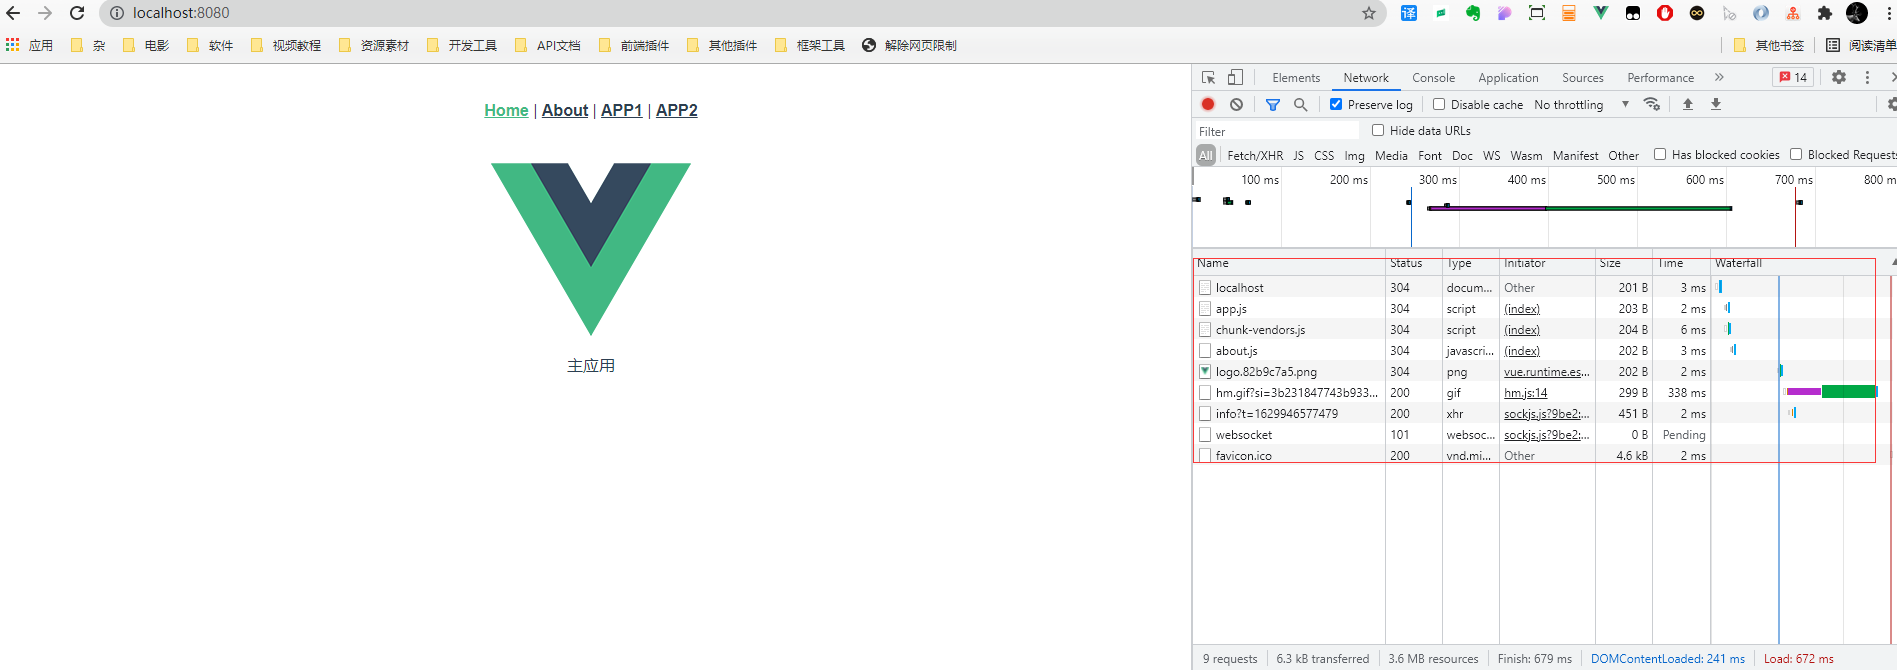Select the Network tab
The height and width of the screenshot is (670, 1897).
coord(1366,78)
